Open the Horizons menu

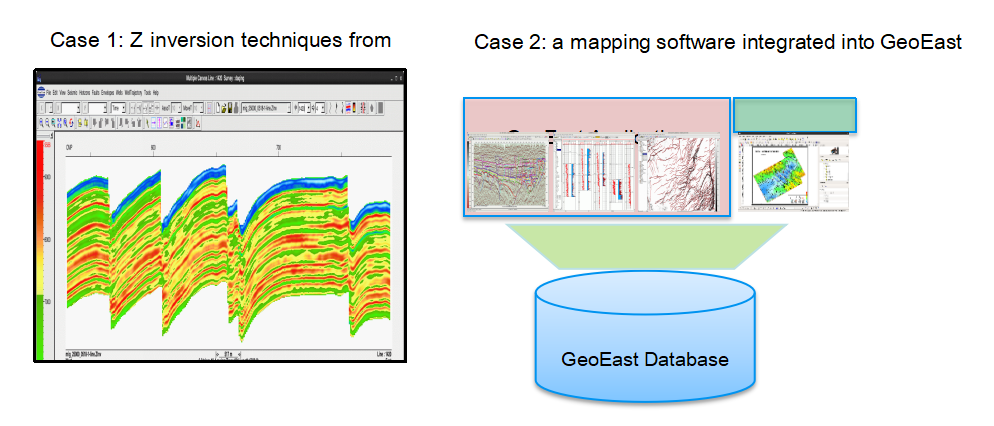point(84,93)
